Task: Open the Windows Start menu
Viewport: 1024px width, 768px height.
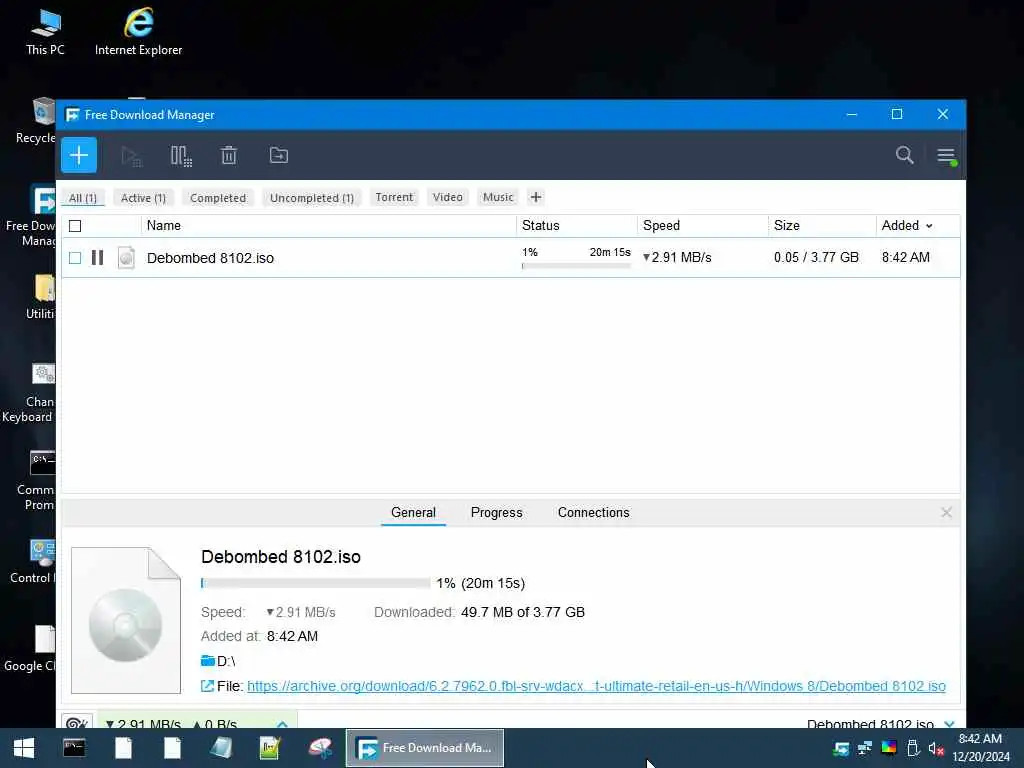Action: [x=24, y=748]
